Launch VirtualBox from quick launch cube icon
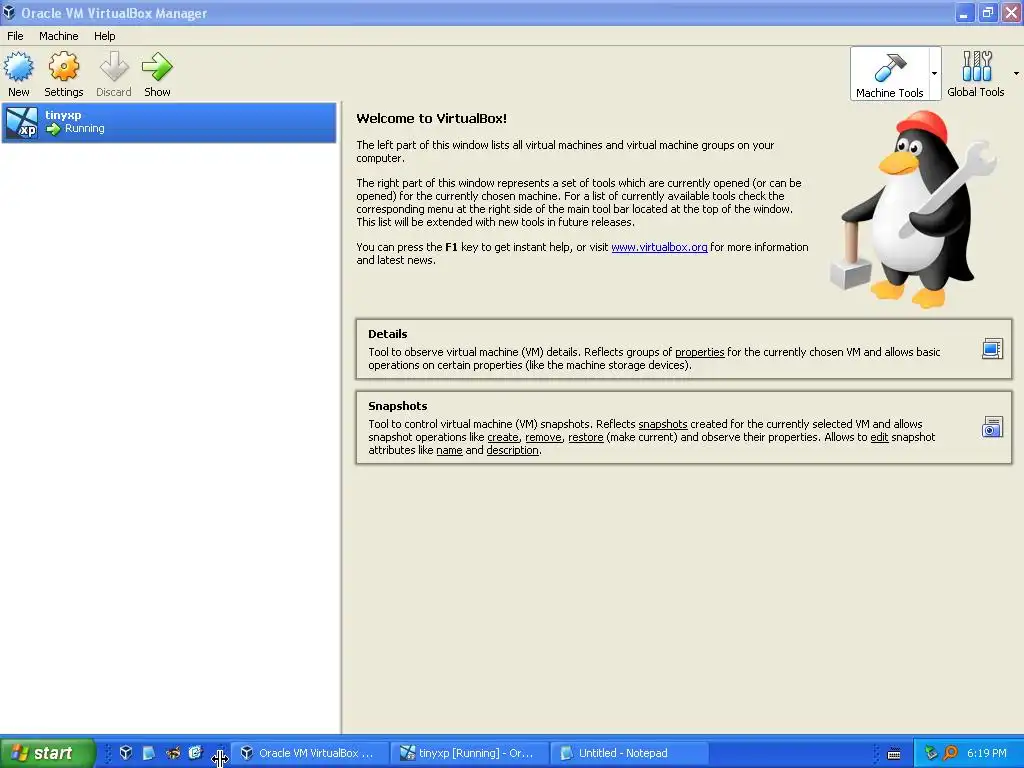 coord(126,753)
